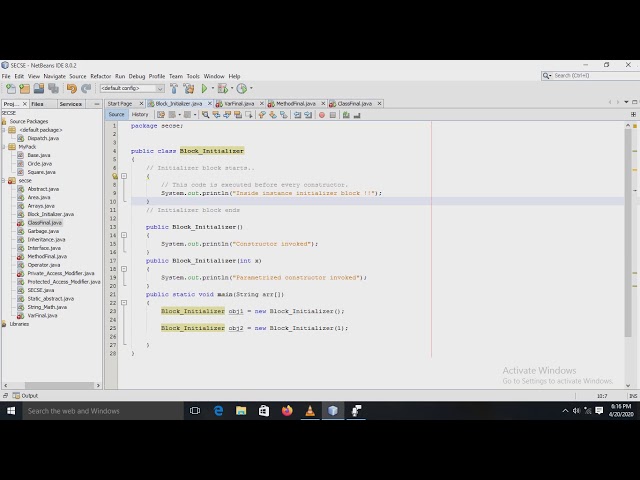Open the run project dropdown arrow

pos(213,88)
